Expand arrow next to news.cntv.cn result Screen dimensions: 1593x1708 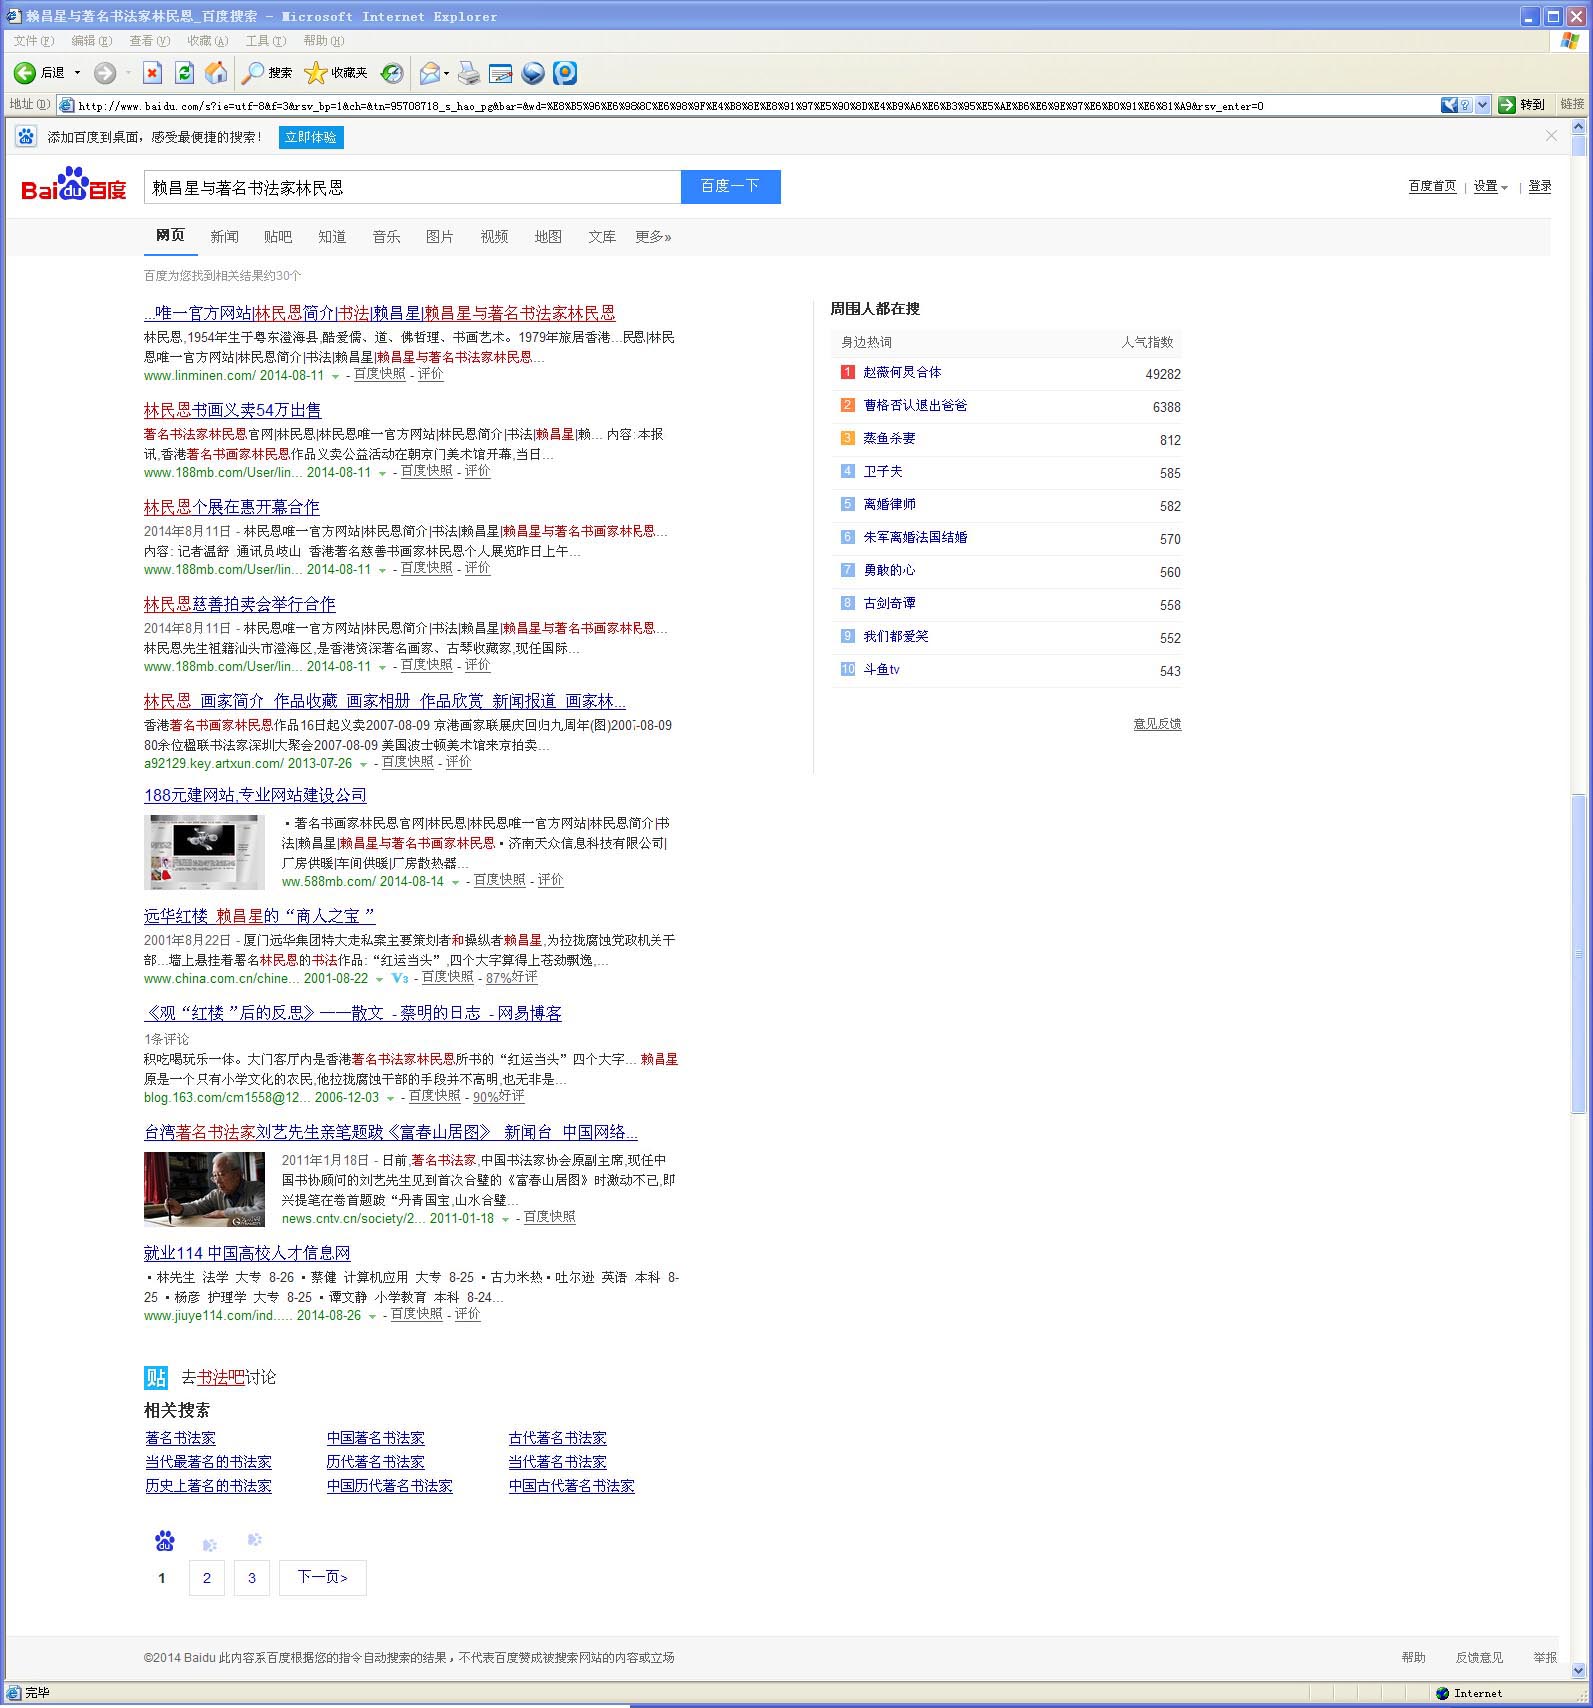click(505, 1220)
